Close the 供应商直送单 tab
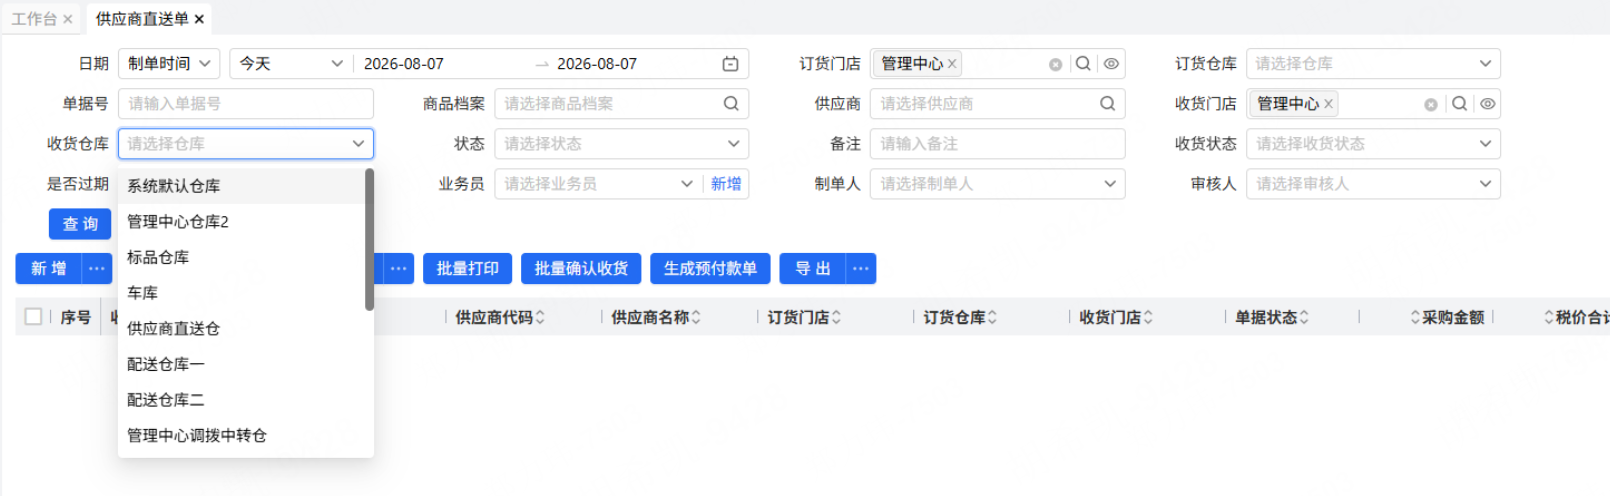 [199, 19]
